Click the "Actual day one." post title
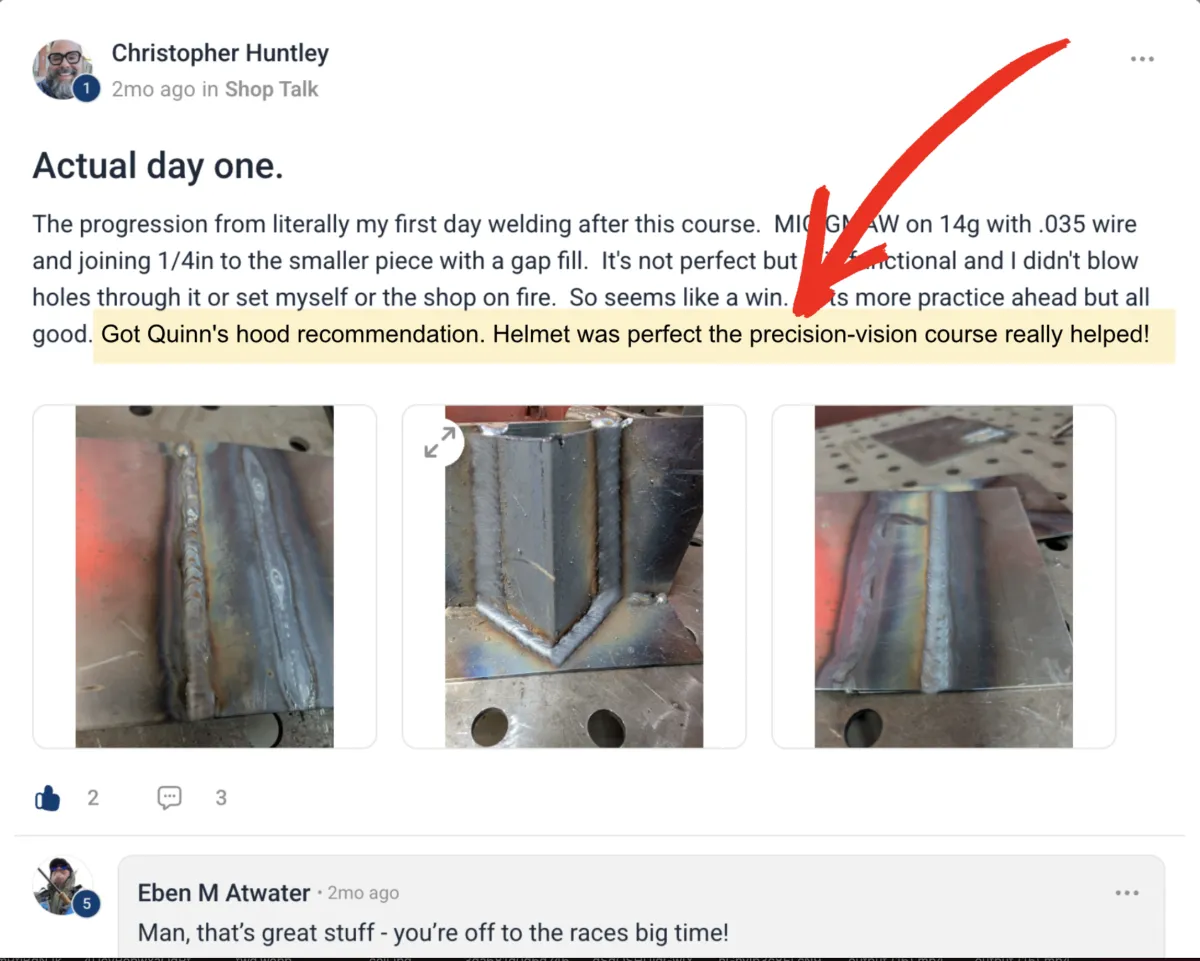Viewport: 1200px width, 961px height. [x=158, y=165]
